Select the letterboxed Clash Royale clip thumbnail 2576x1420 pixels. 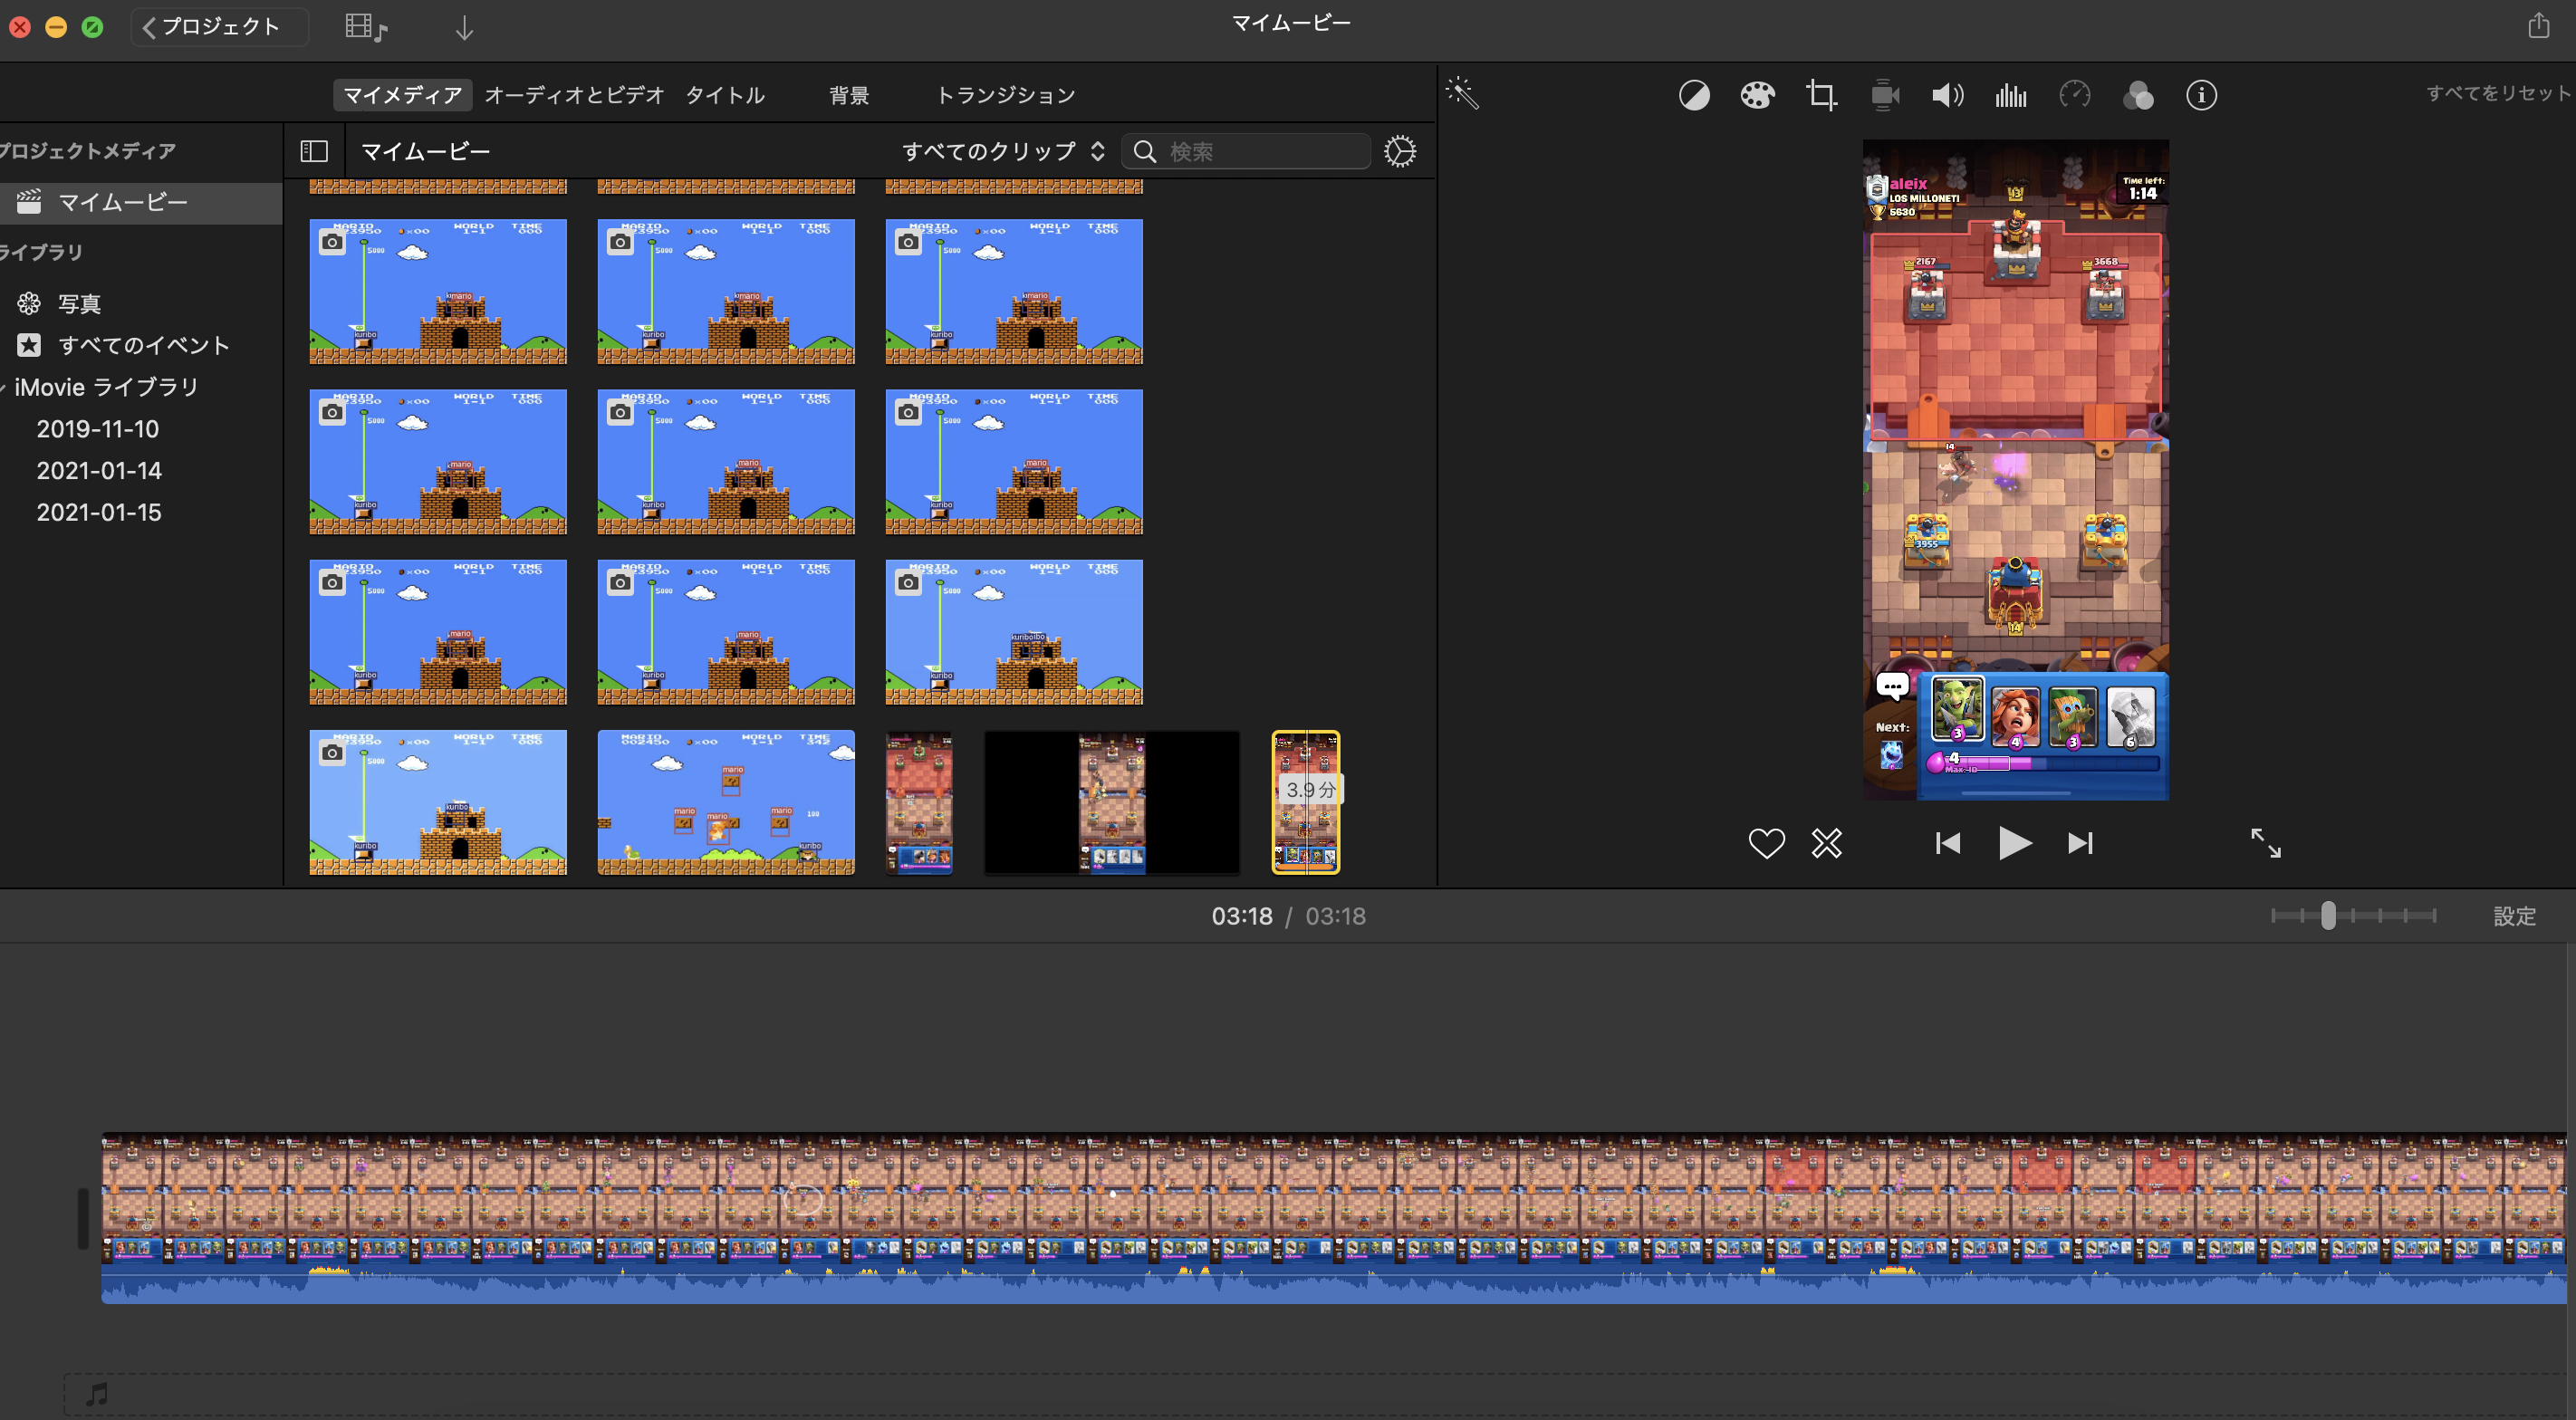(x=1111, y=803)
